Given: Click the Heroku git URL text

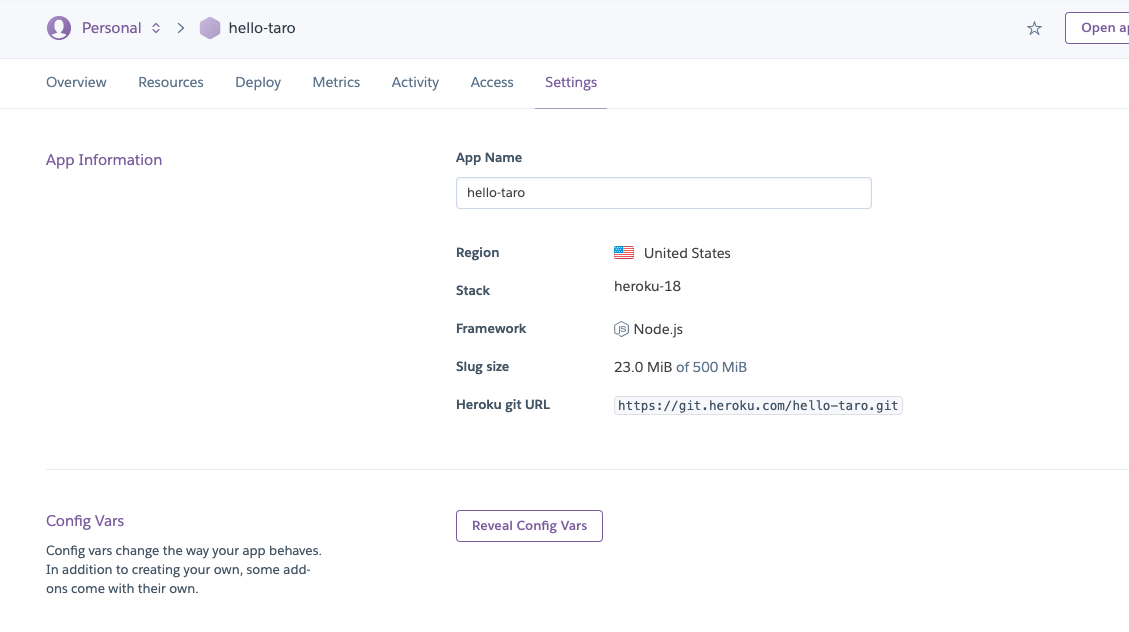Looking at the screenshot, I should click(758, 405).
